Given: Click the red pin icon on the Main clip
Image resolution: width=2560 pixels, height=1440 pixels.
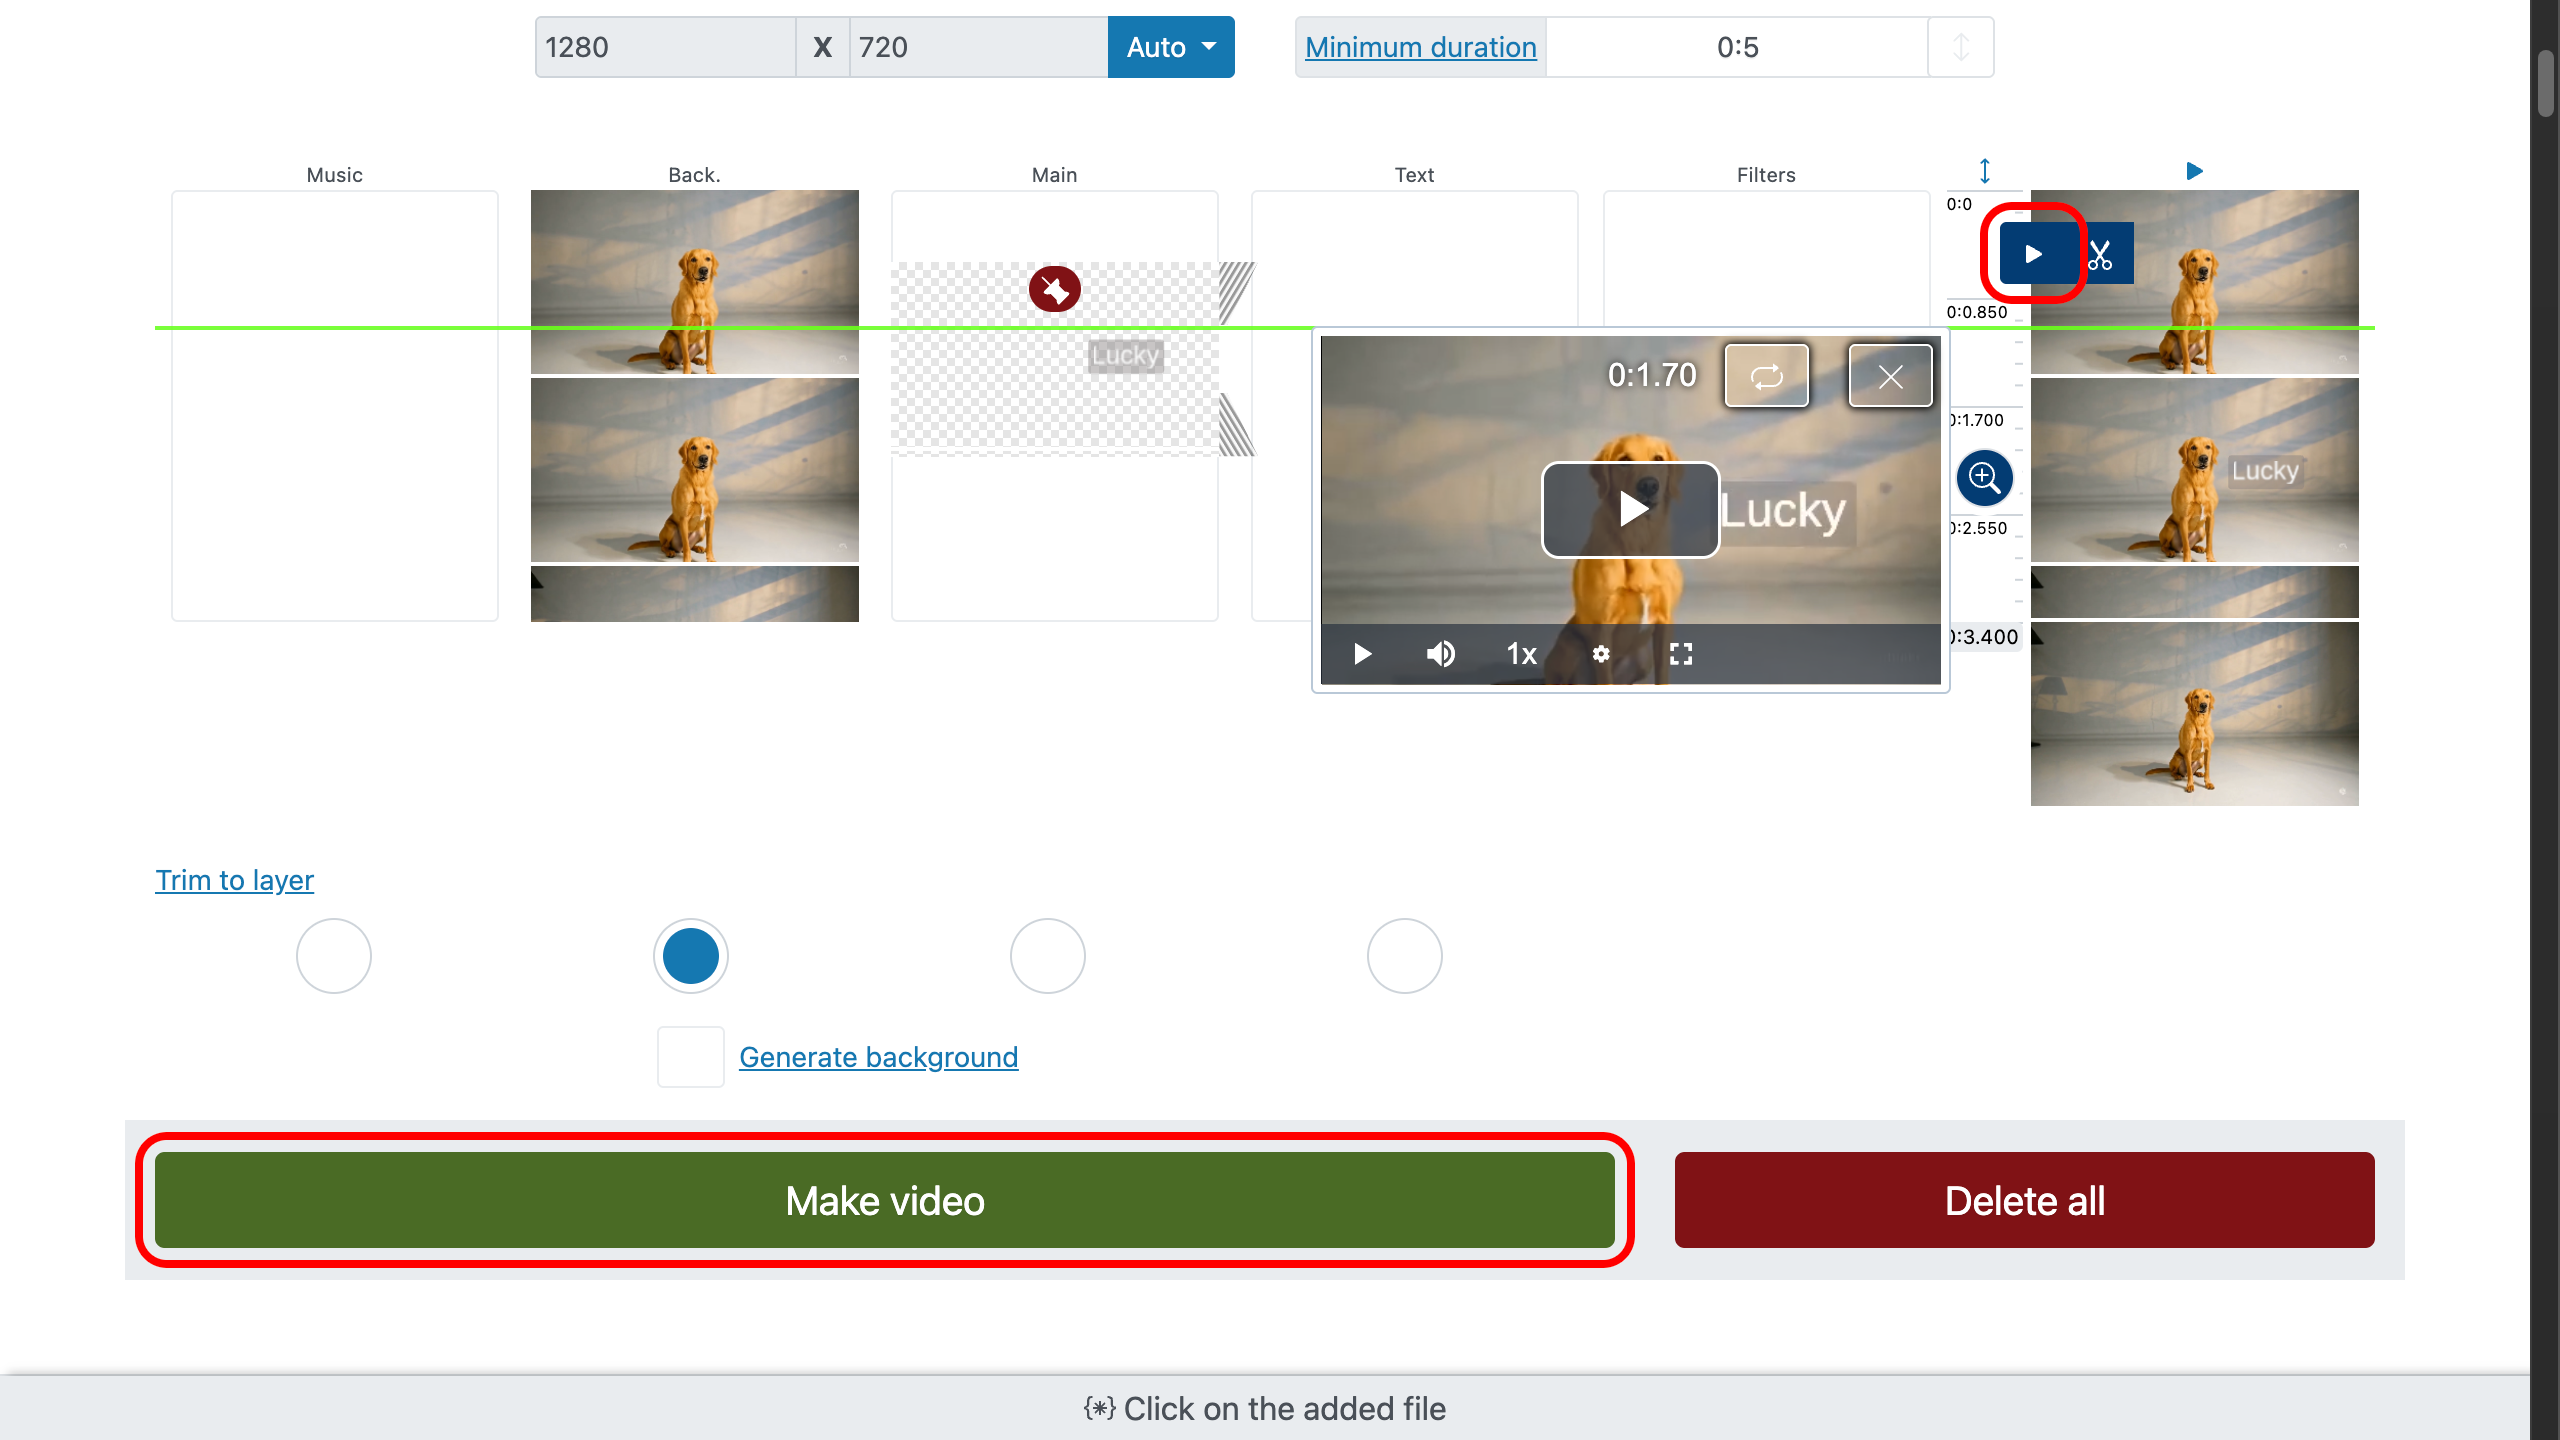Looking at the screenshot, I should pos(1054,288).
